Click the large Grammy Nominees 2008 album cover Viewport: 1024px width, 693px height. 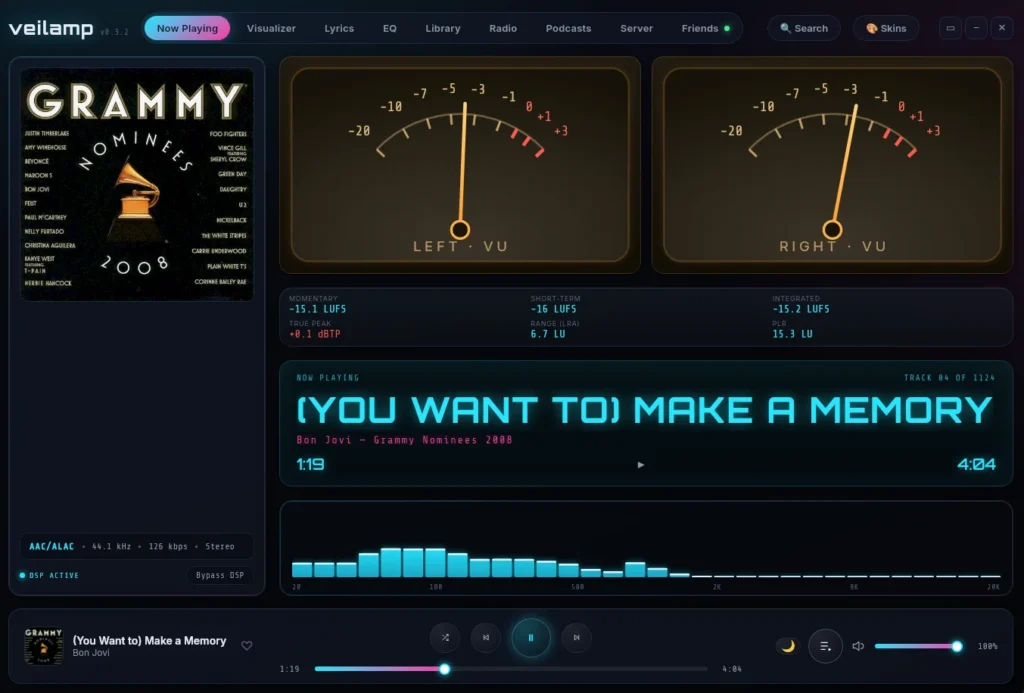(137, 184)
